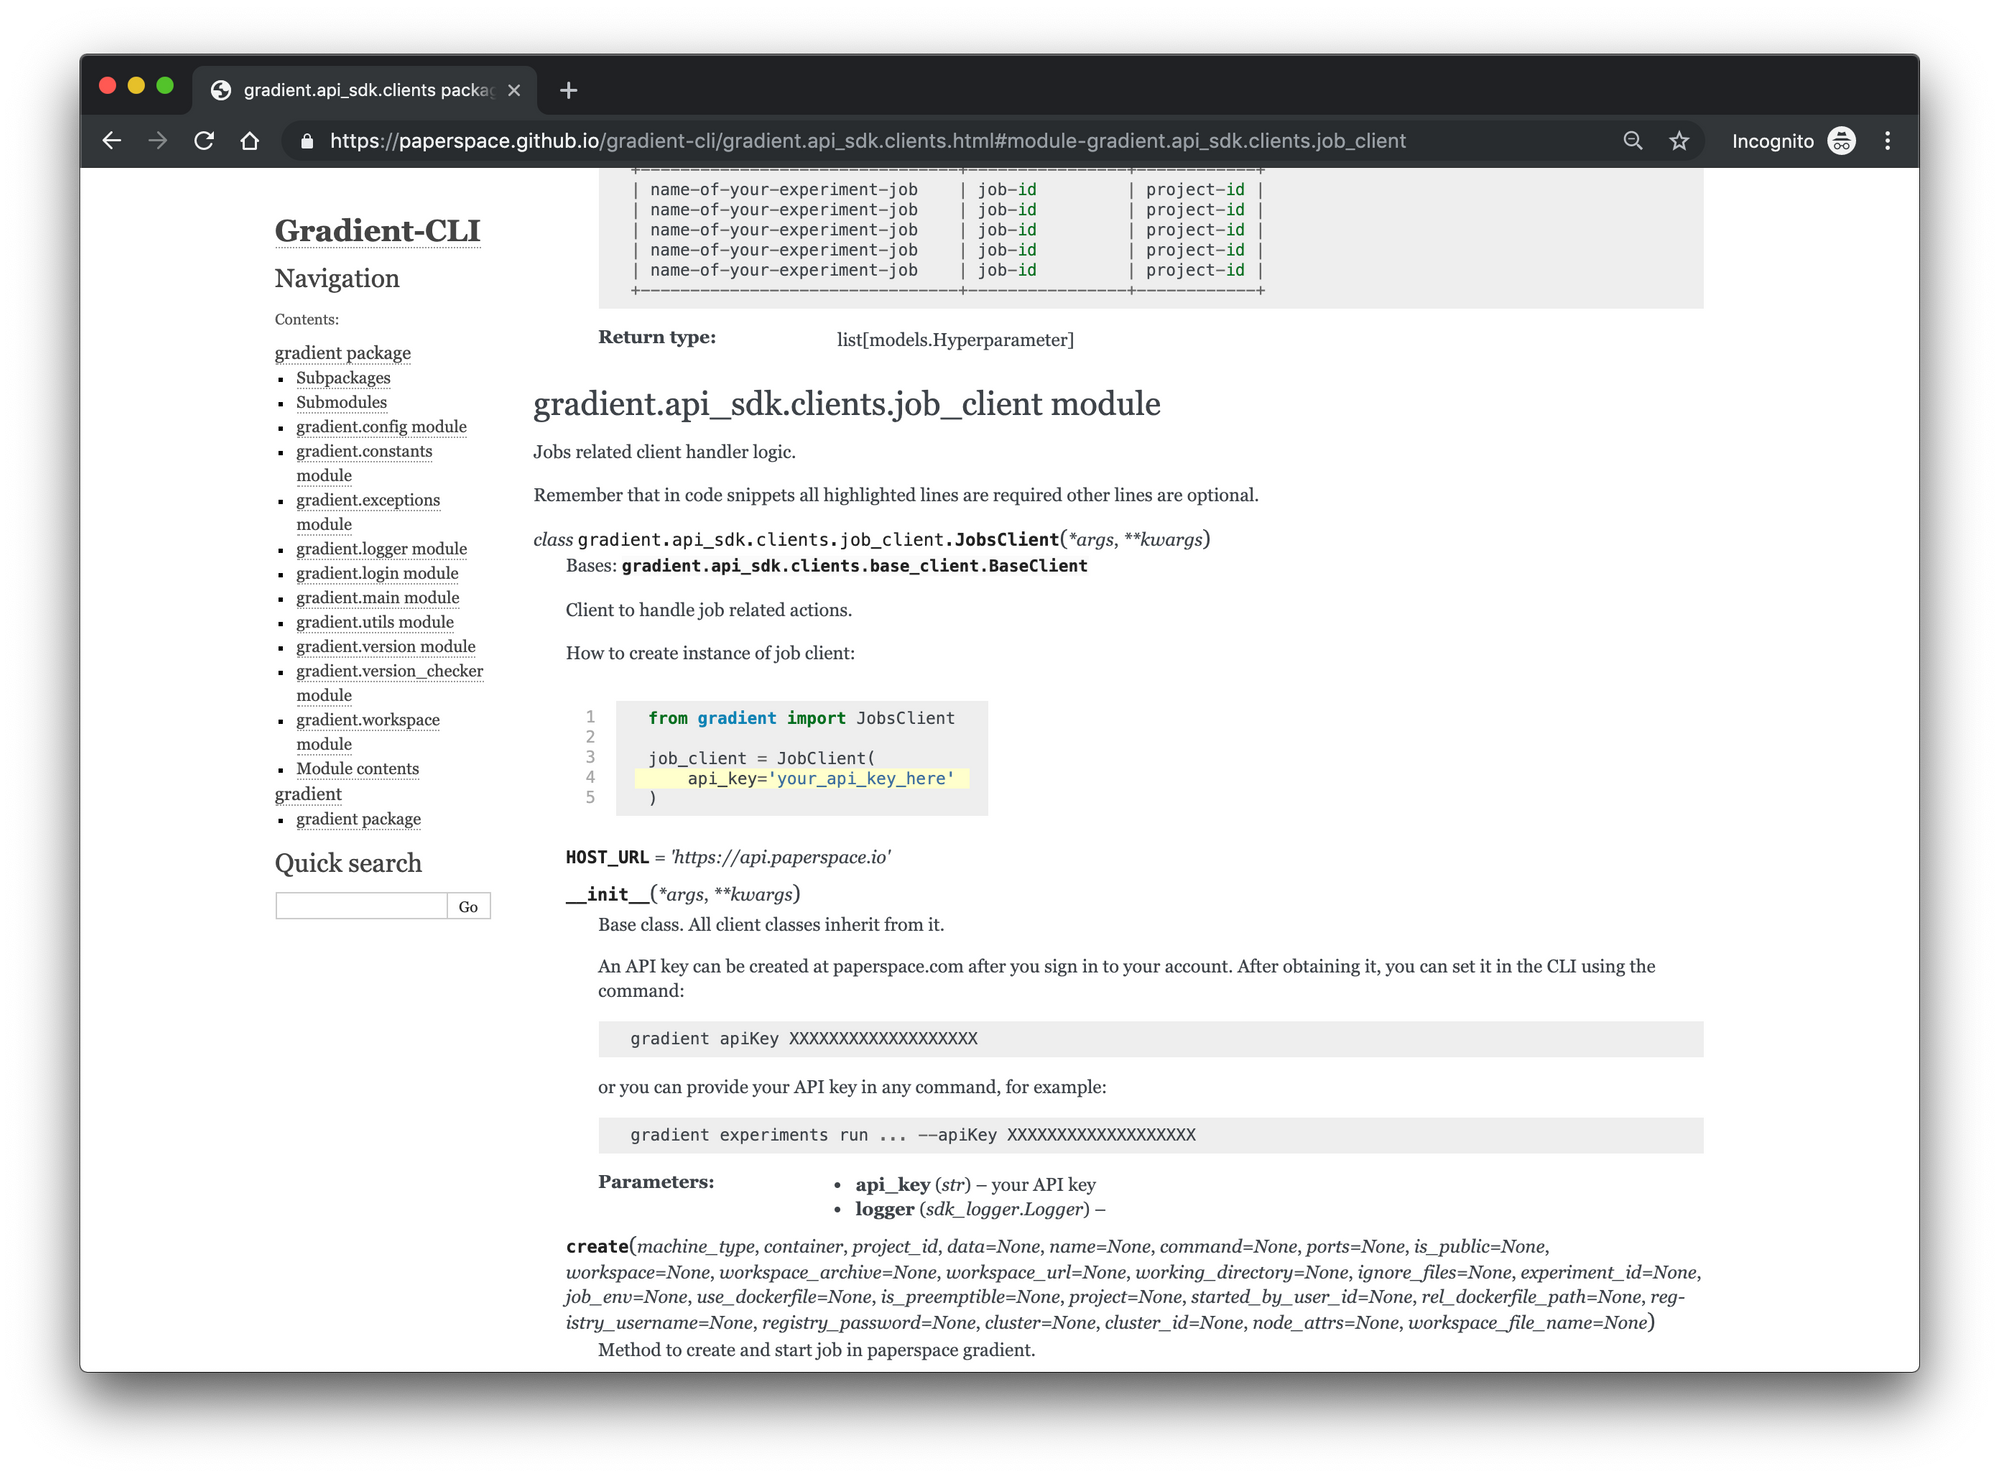
Task: Click the green macOS fullscreen button
Action: [x=165, y=86]
